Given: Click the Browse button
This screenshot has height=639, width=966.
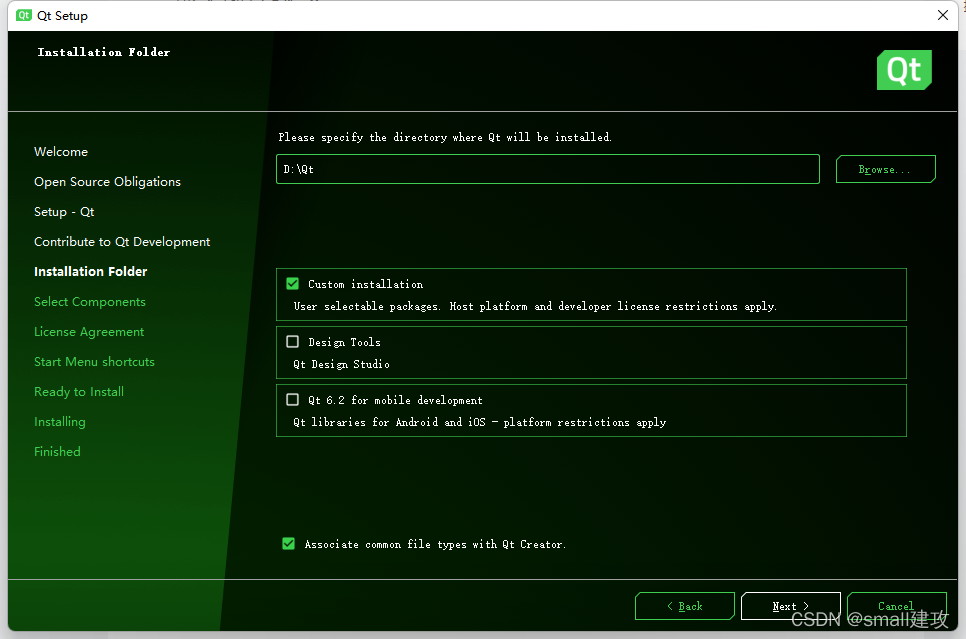Looking at the screenshot, I should (885, 169).
